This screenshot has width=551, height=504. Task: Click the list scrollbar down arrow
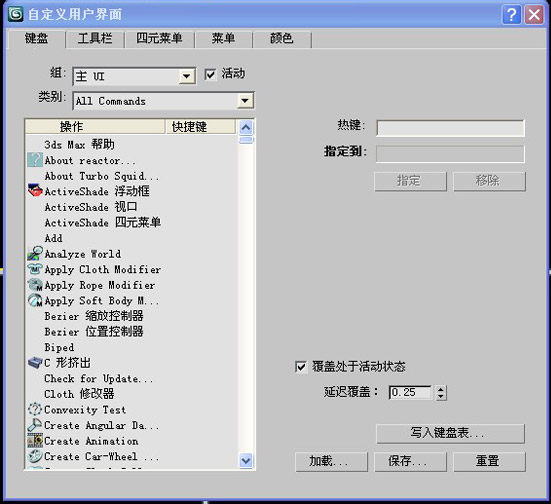(x=246, y=460)
